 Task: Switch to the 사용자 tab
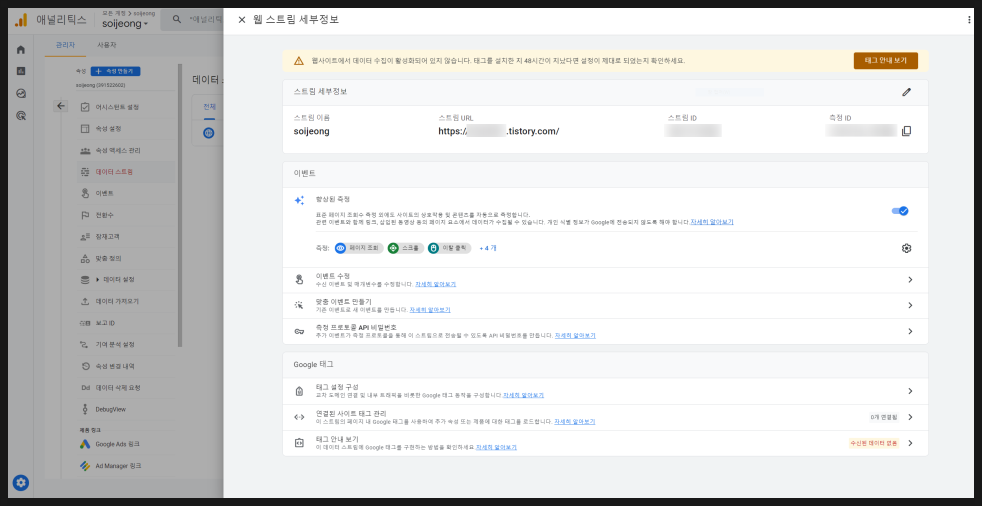point(106,46)
